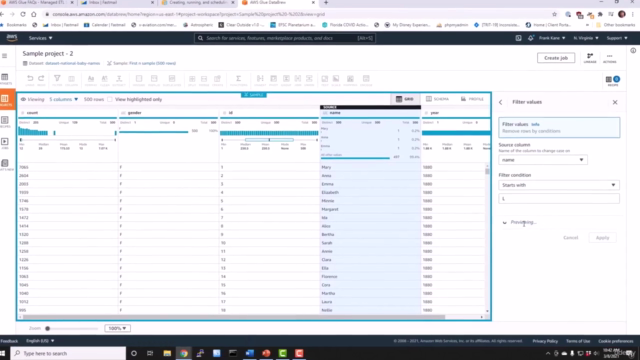640x360 pixels.
Task: Open Datasets in the left sidebar
Action: [5, 78]
